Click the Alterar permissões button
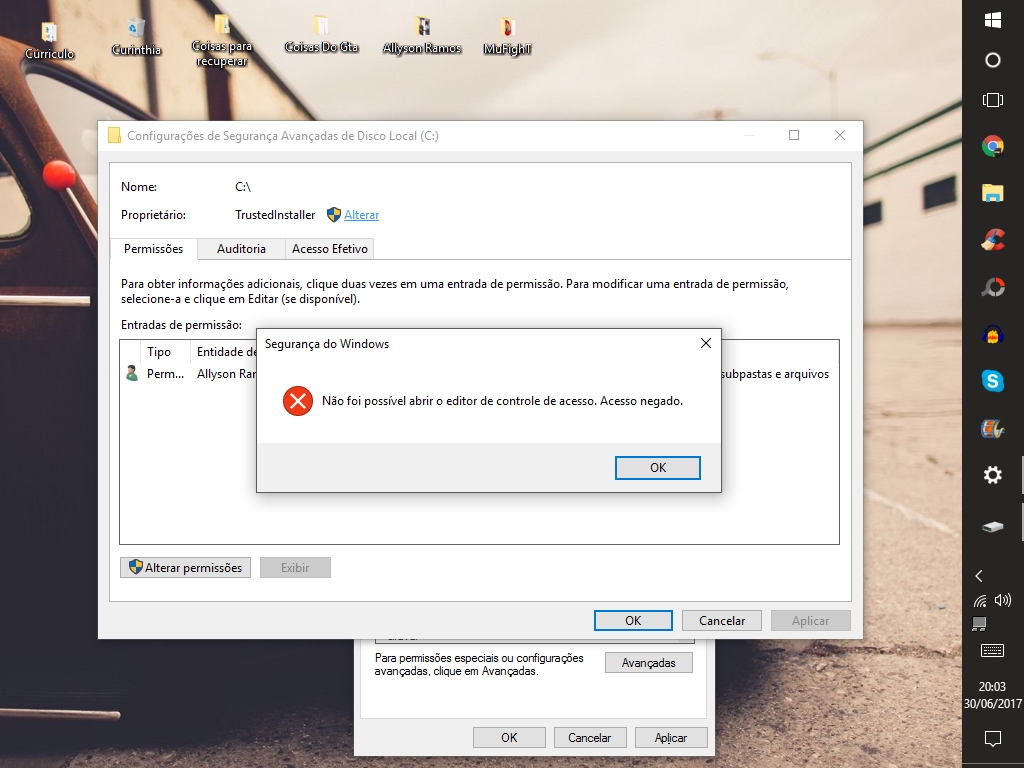The width and height of the screenshot is (1024, 768). pos(185,568)
